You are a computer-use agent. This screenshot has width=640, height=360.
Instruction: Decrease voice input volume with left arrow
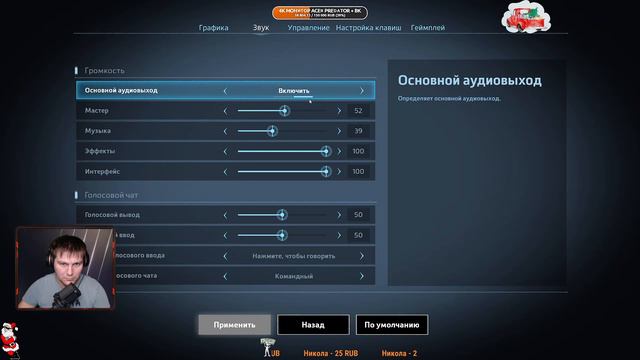225,235
